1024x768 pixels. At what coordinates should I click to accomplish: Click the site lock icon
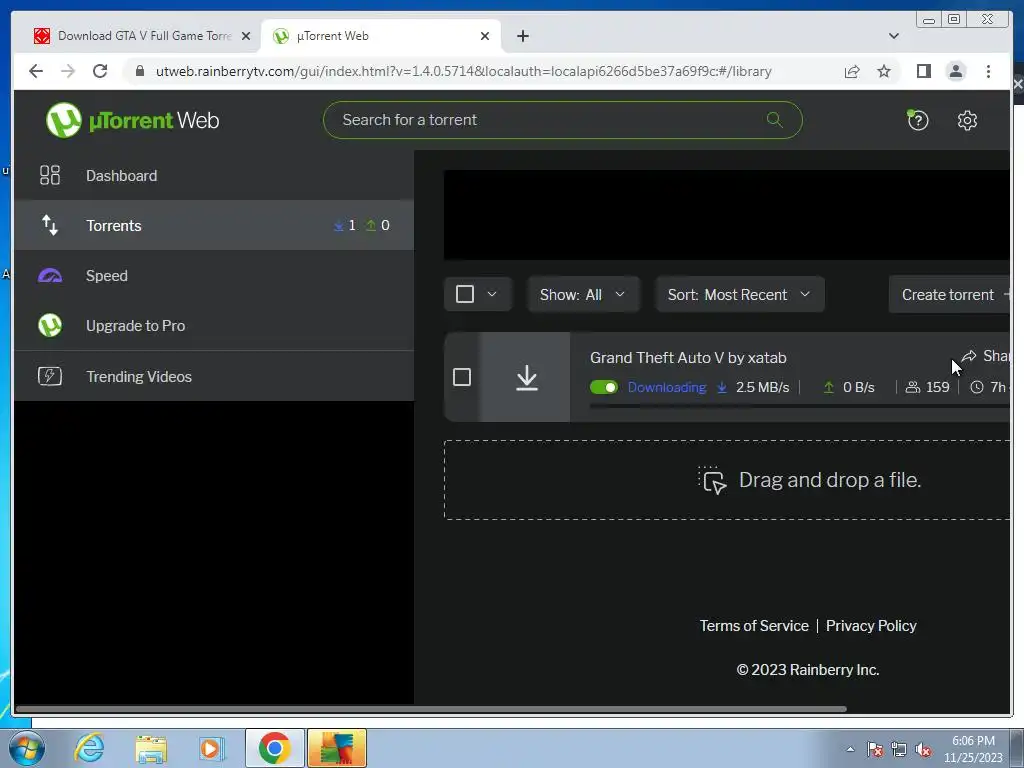[140, 71]
